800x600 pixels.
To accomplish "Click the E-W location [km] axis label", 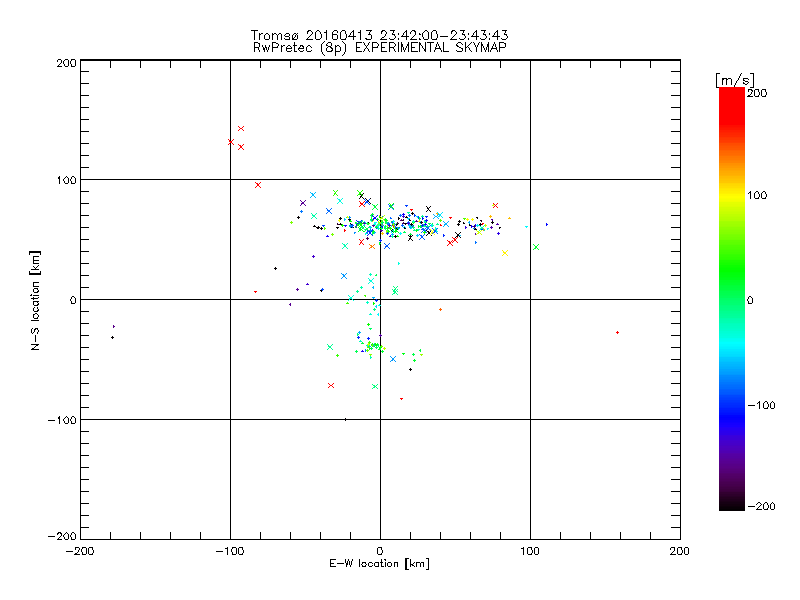I will tap(378, 565).
